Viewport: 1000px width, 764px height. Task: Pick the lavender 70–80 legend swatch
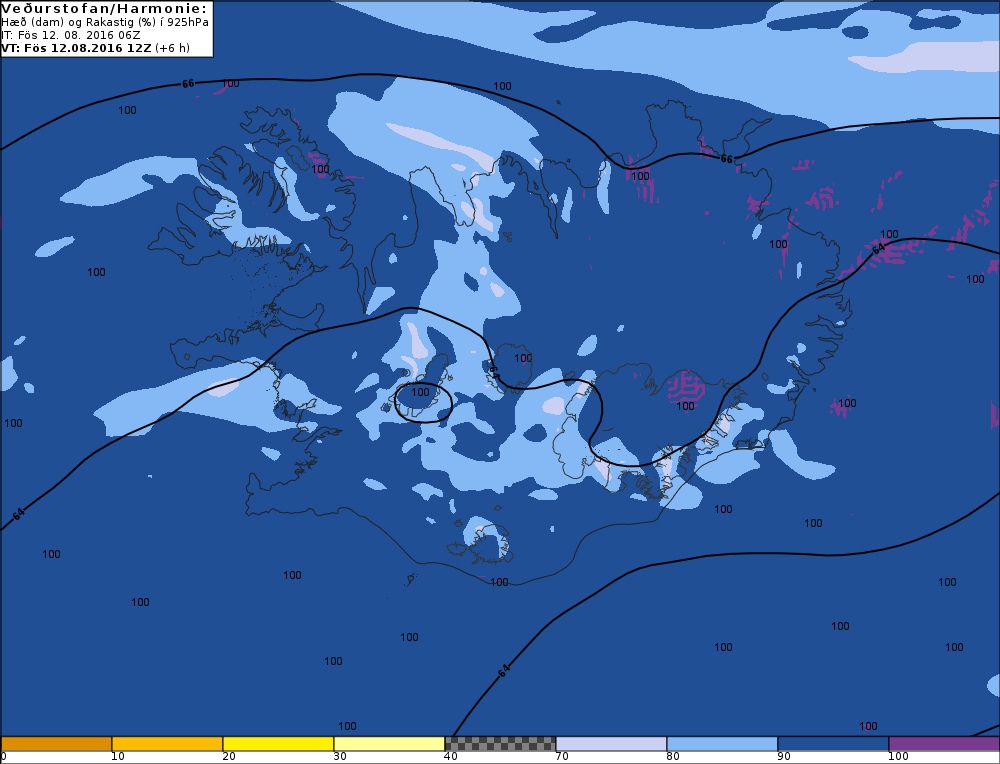click(611, 744)
